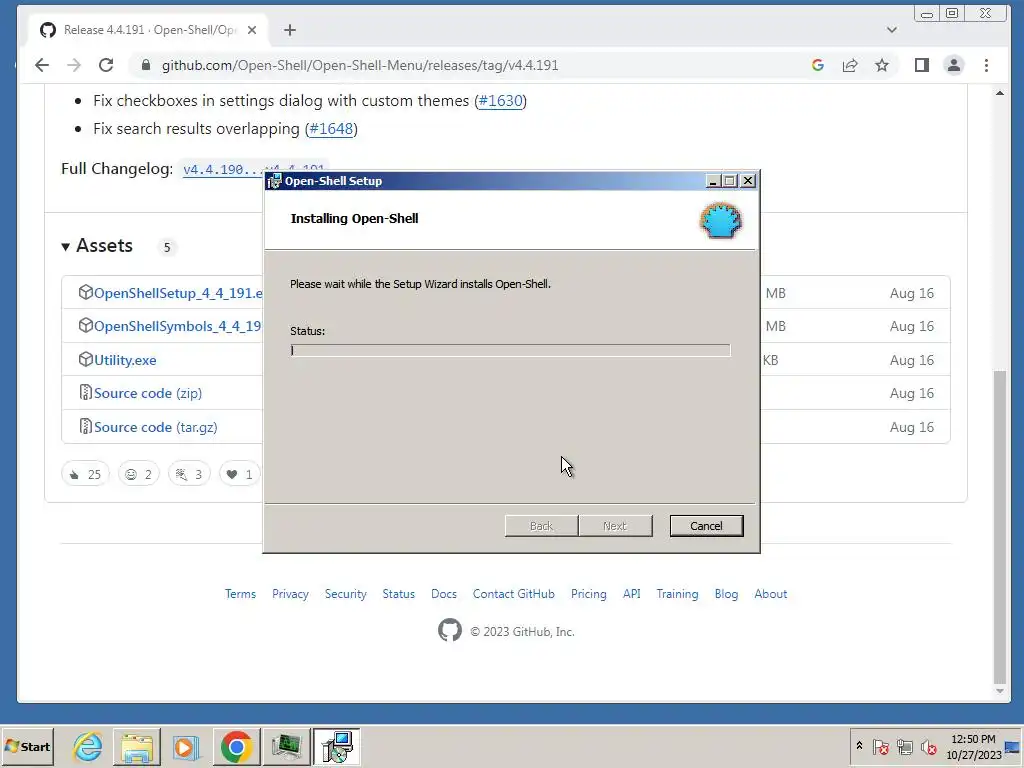Click smile reaction with 2

click(x=138, y=474)
